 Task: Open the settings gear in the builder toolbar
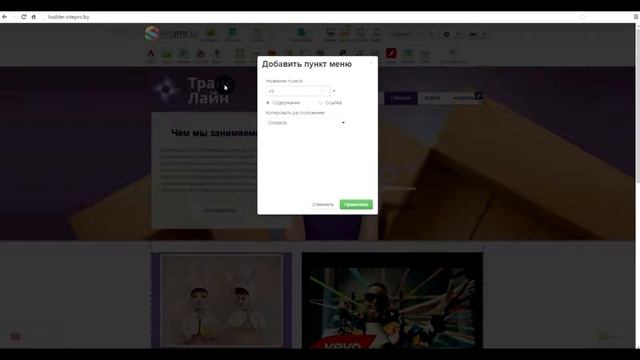[x=447, y=34]
